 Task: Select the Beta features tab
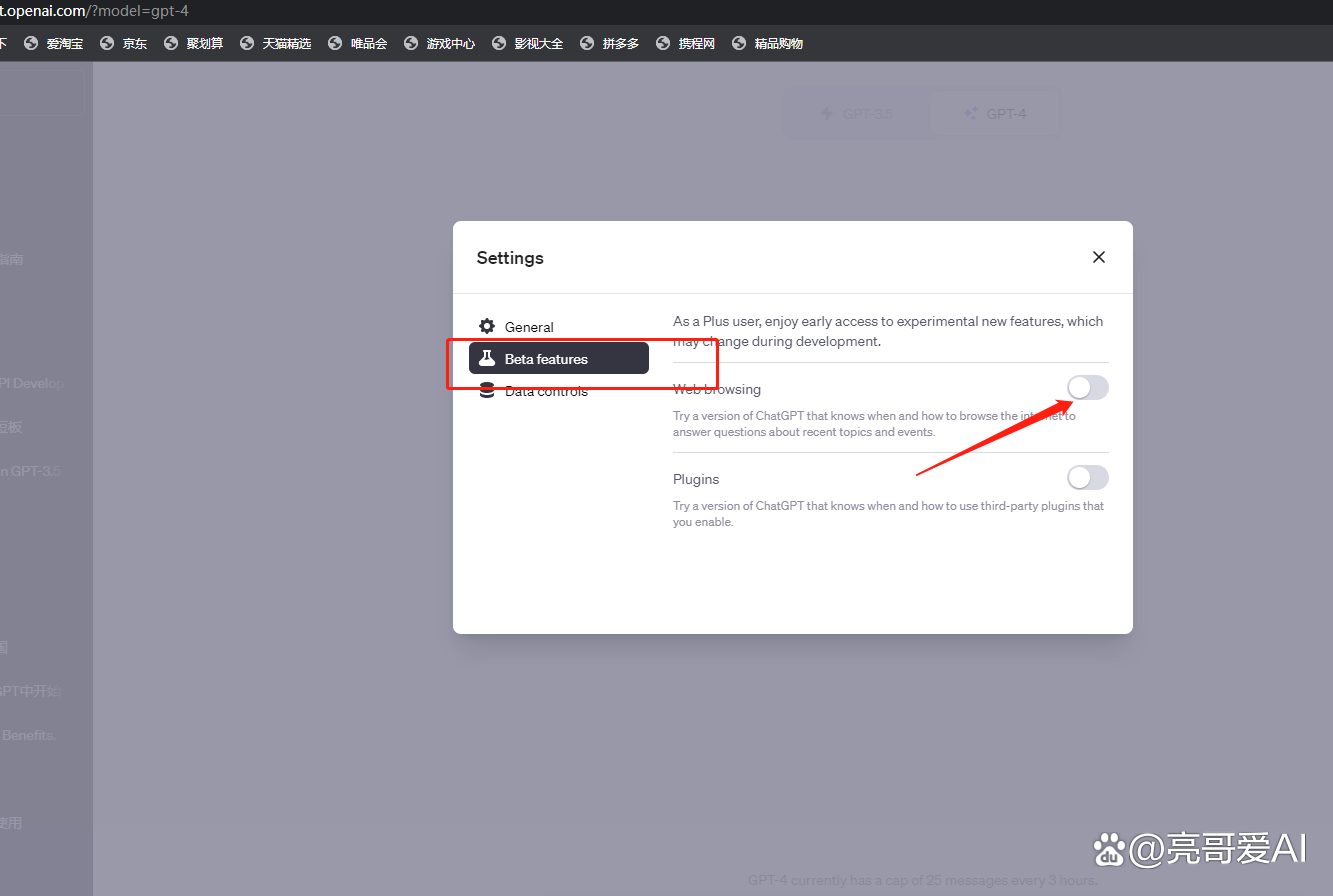(559, 359)
